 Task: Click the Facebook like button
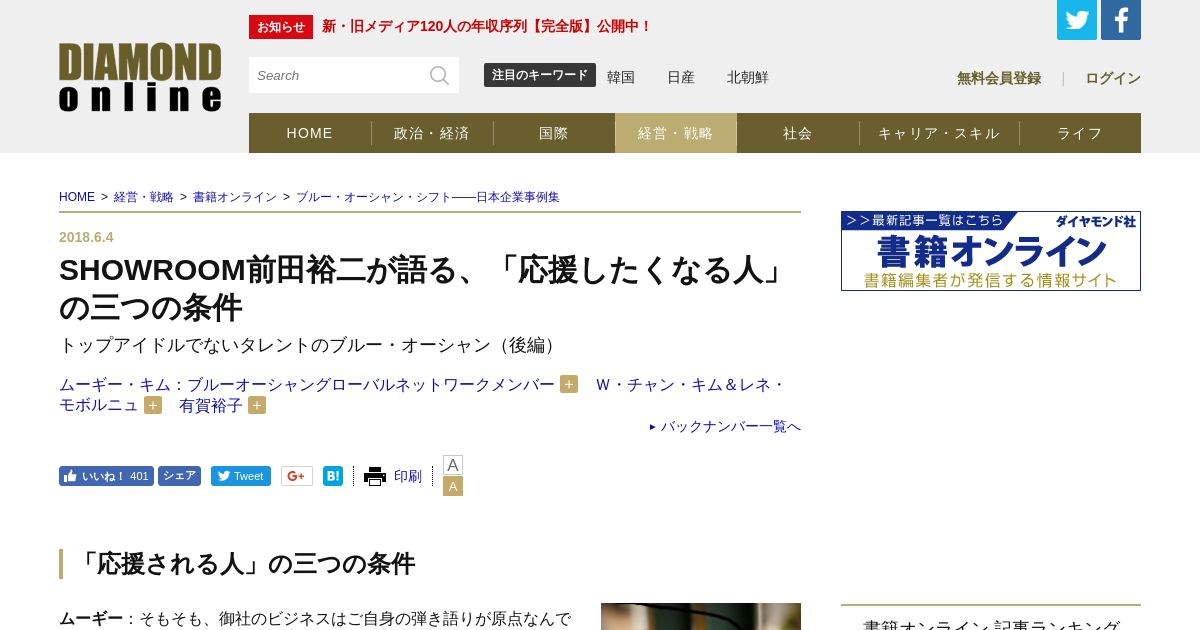click(106, 476)
